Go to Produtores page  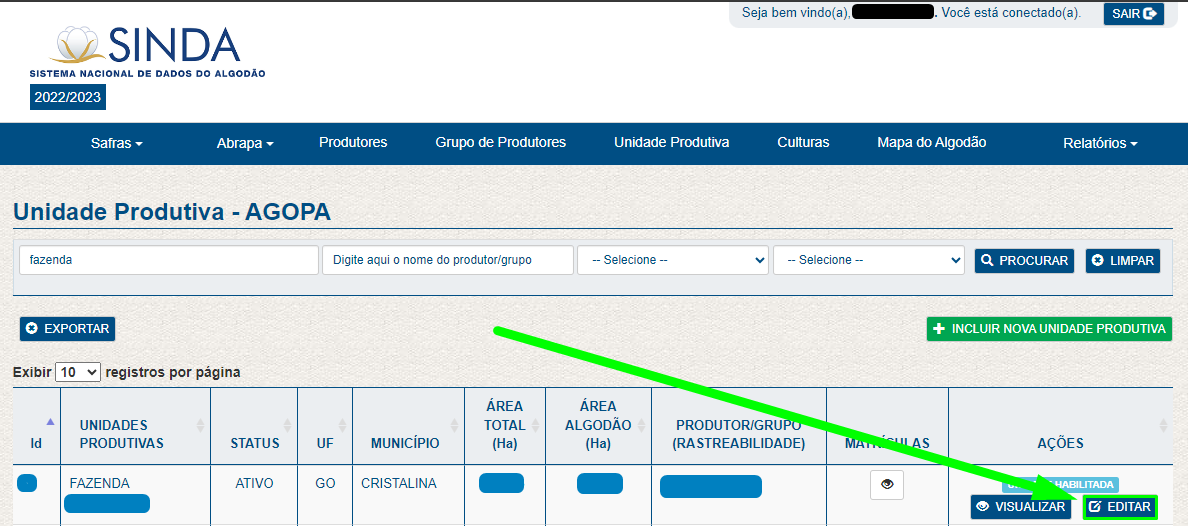coord(353,142)
